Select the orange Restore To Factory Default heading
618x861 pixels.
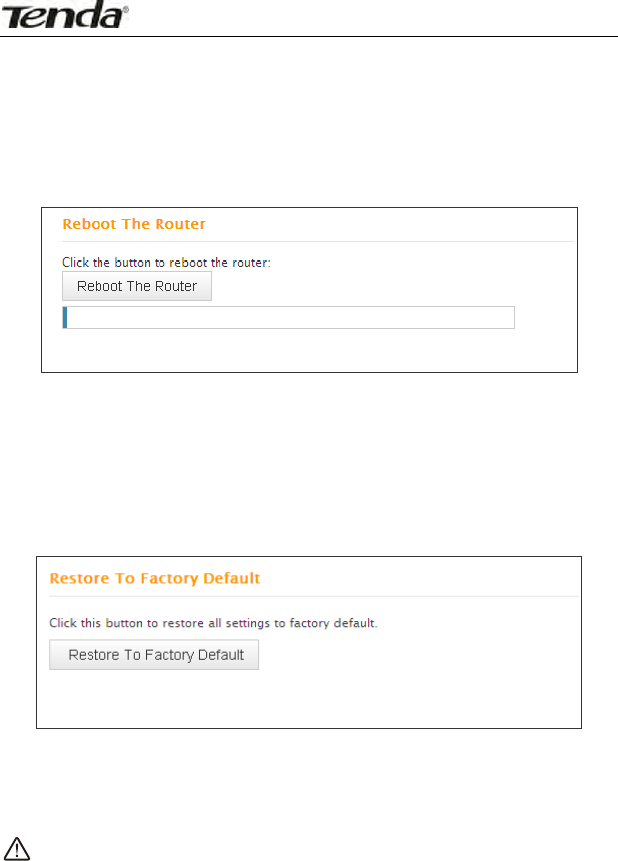pyautogui.click(x=154, y=578)
